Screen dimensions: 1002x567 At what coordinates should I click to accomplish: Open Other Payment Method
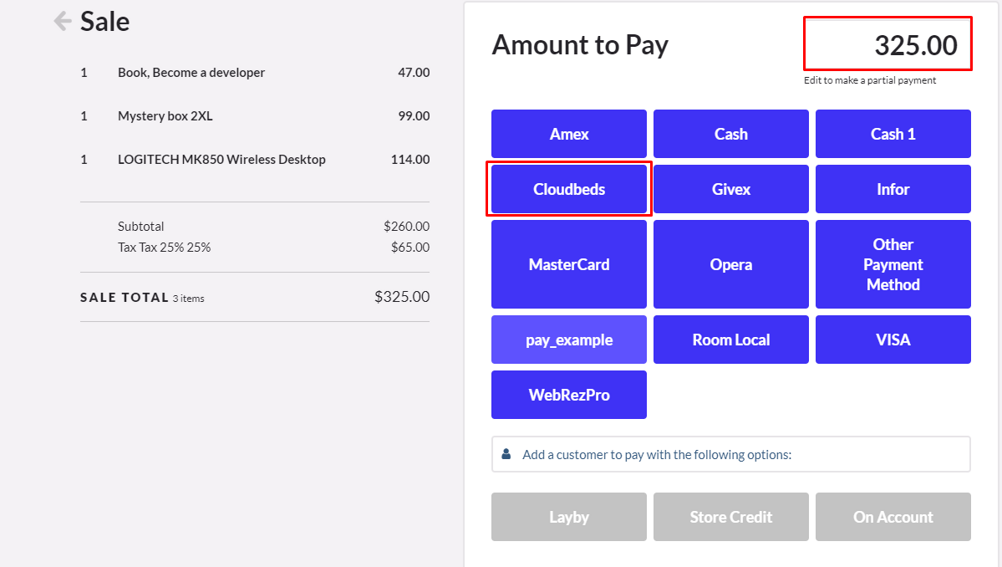[893, 264]
